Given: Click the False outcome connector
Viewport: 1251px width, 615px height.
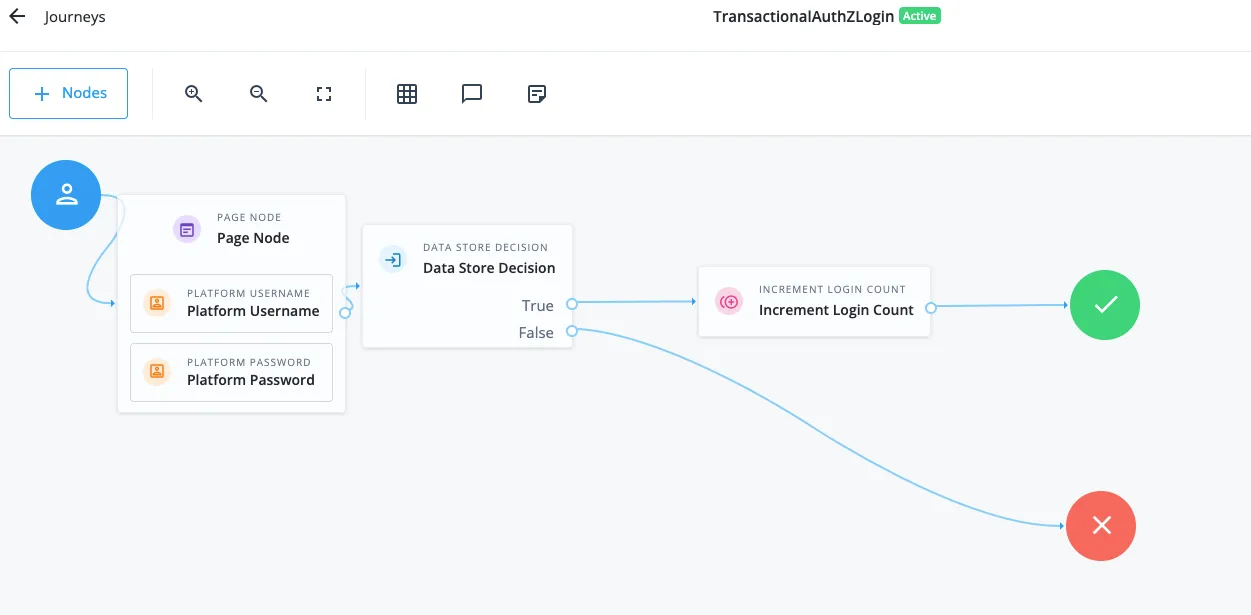Looking at the screenshot, I should point(571,331).
